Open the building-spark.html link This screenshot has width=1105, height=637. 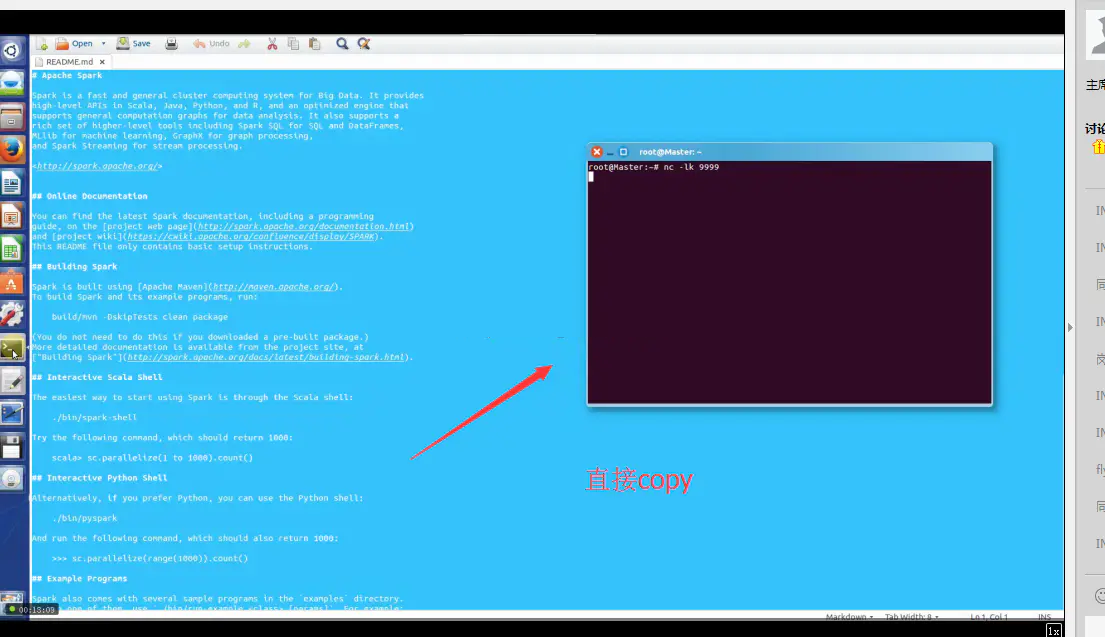[x=266, y=357]
